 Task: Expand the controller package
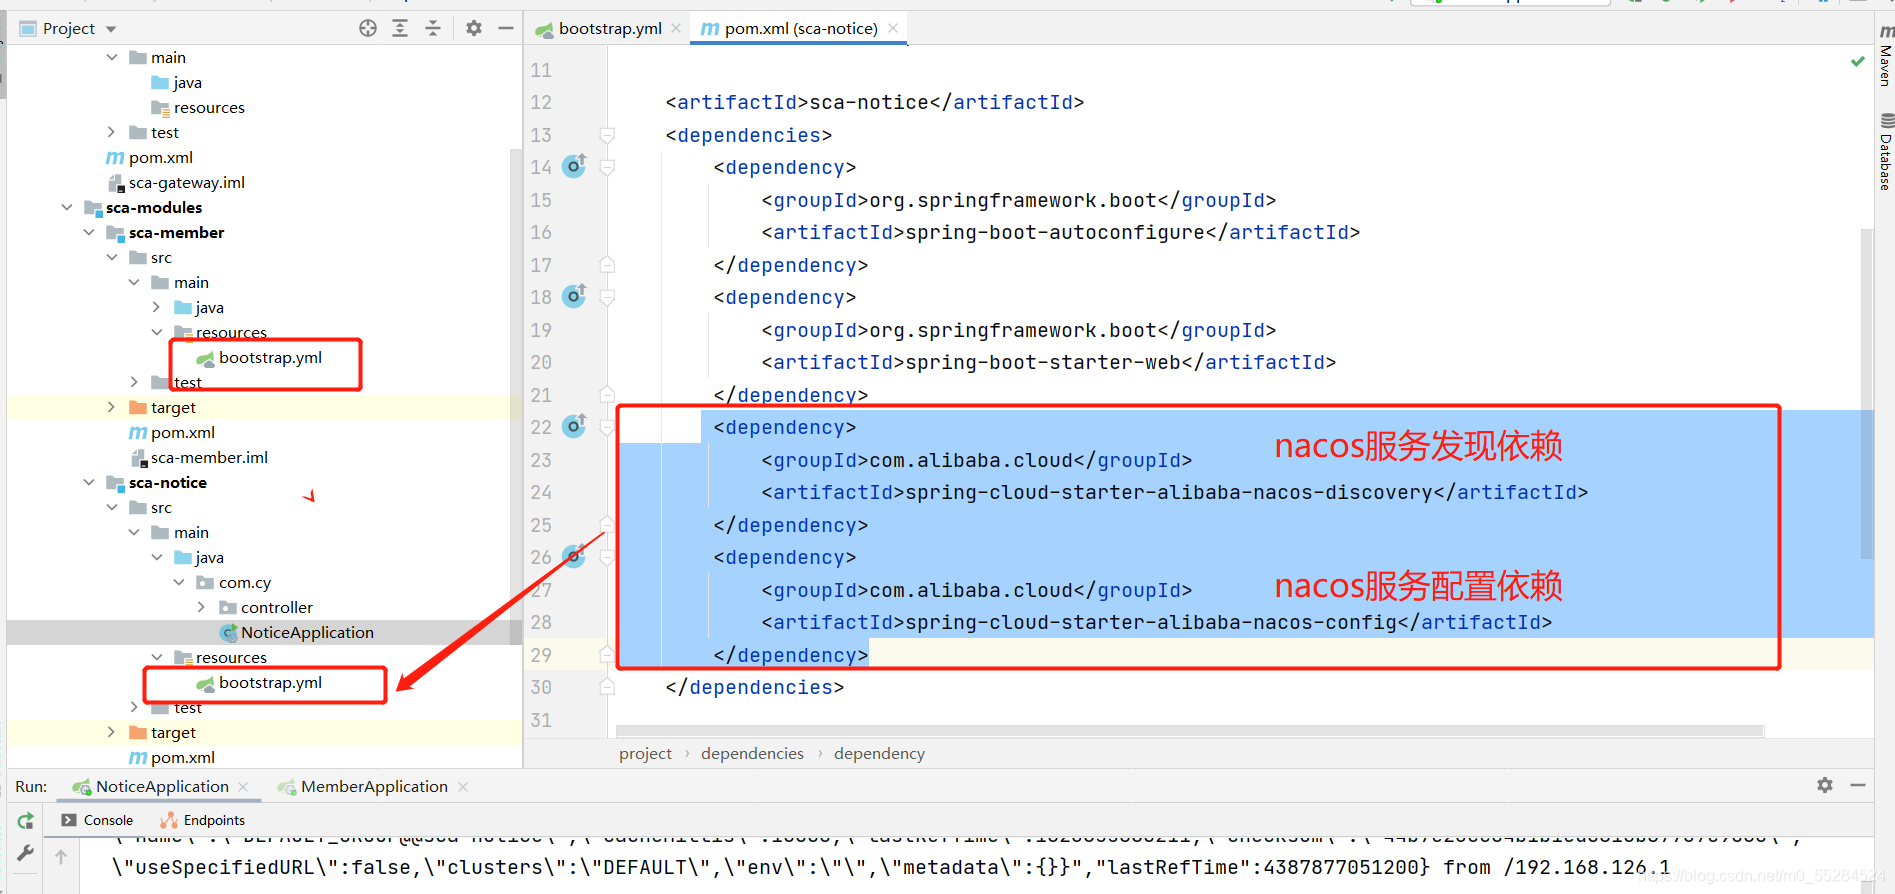pos(202,607)
